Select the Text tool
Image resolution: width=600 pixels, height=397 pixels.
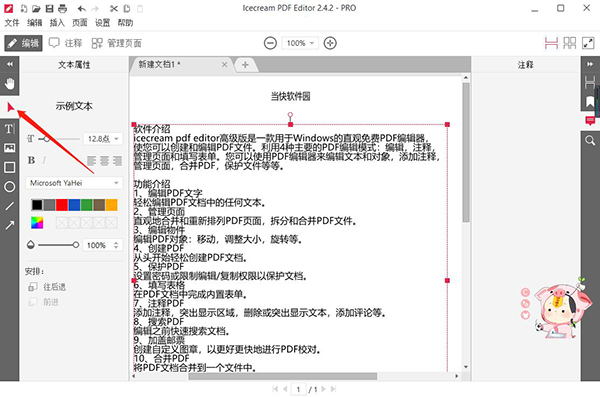[x=10, y=129]
